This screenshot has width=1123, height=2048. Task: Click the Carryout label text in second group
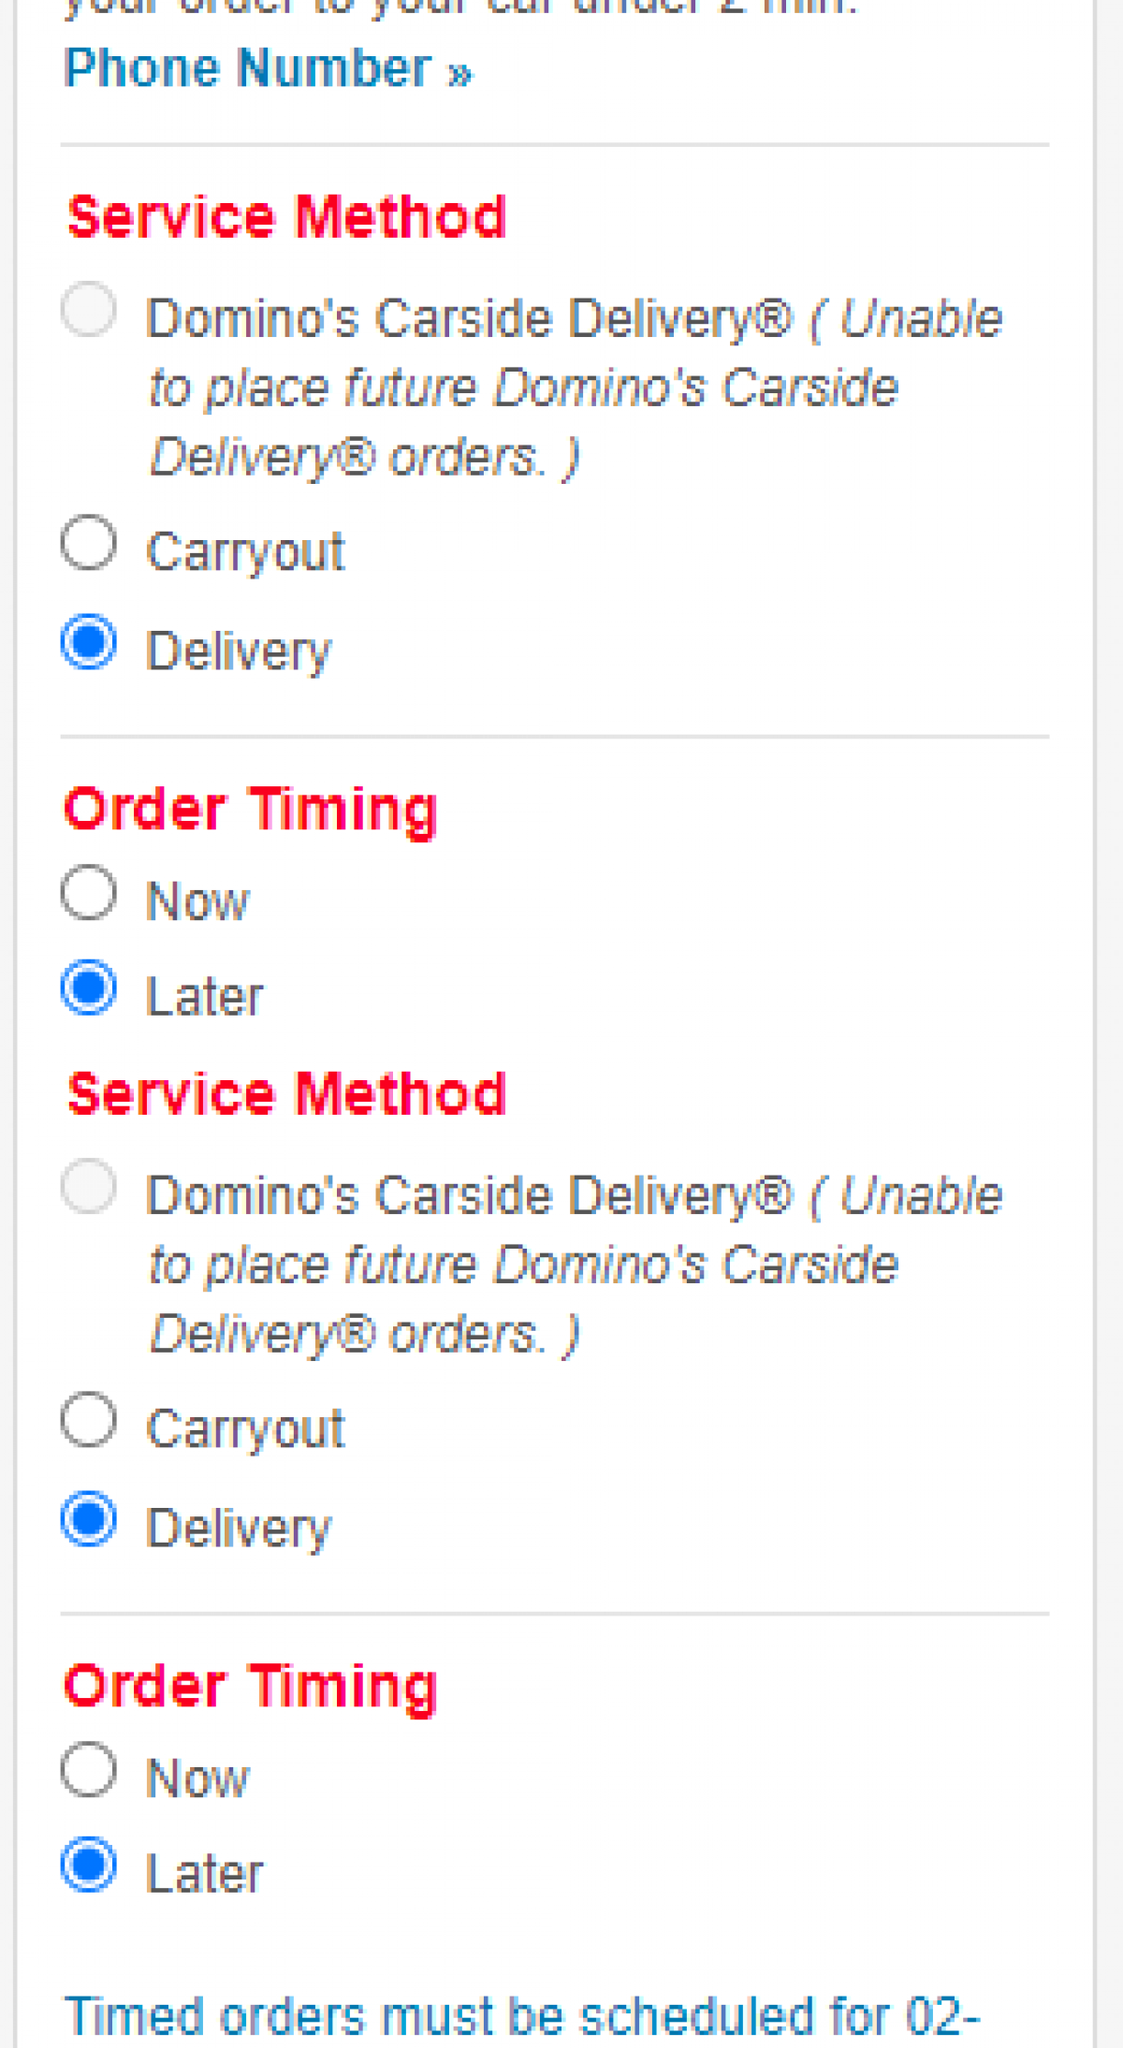(x=245, y=1428)
